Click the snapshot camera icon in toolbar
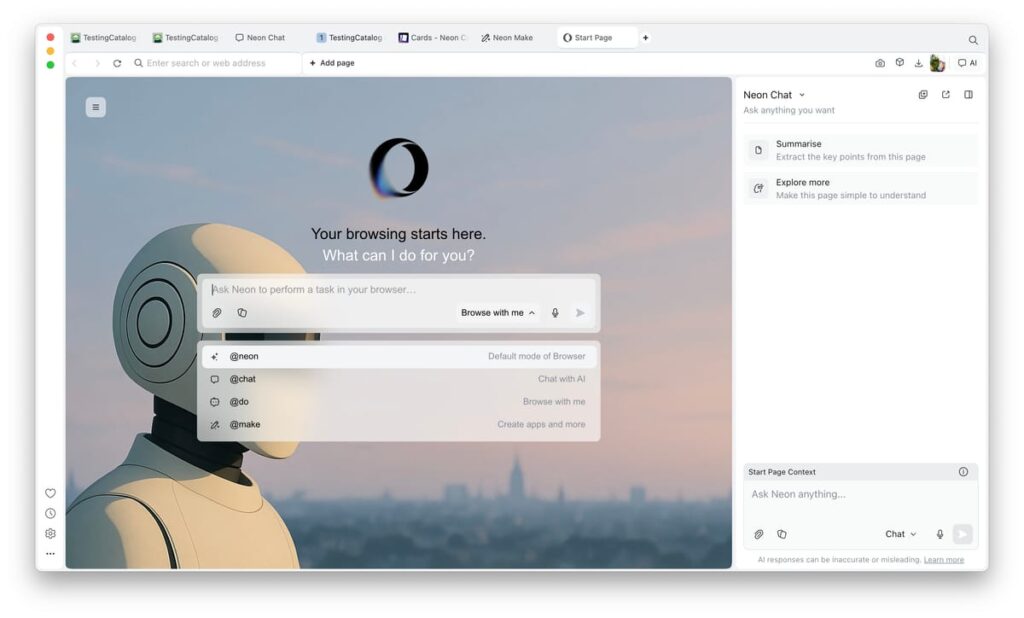 tap(880, 63)
